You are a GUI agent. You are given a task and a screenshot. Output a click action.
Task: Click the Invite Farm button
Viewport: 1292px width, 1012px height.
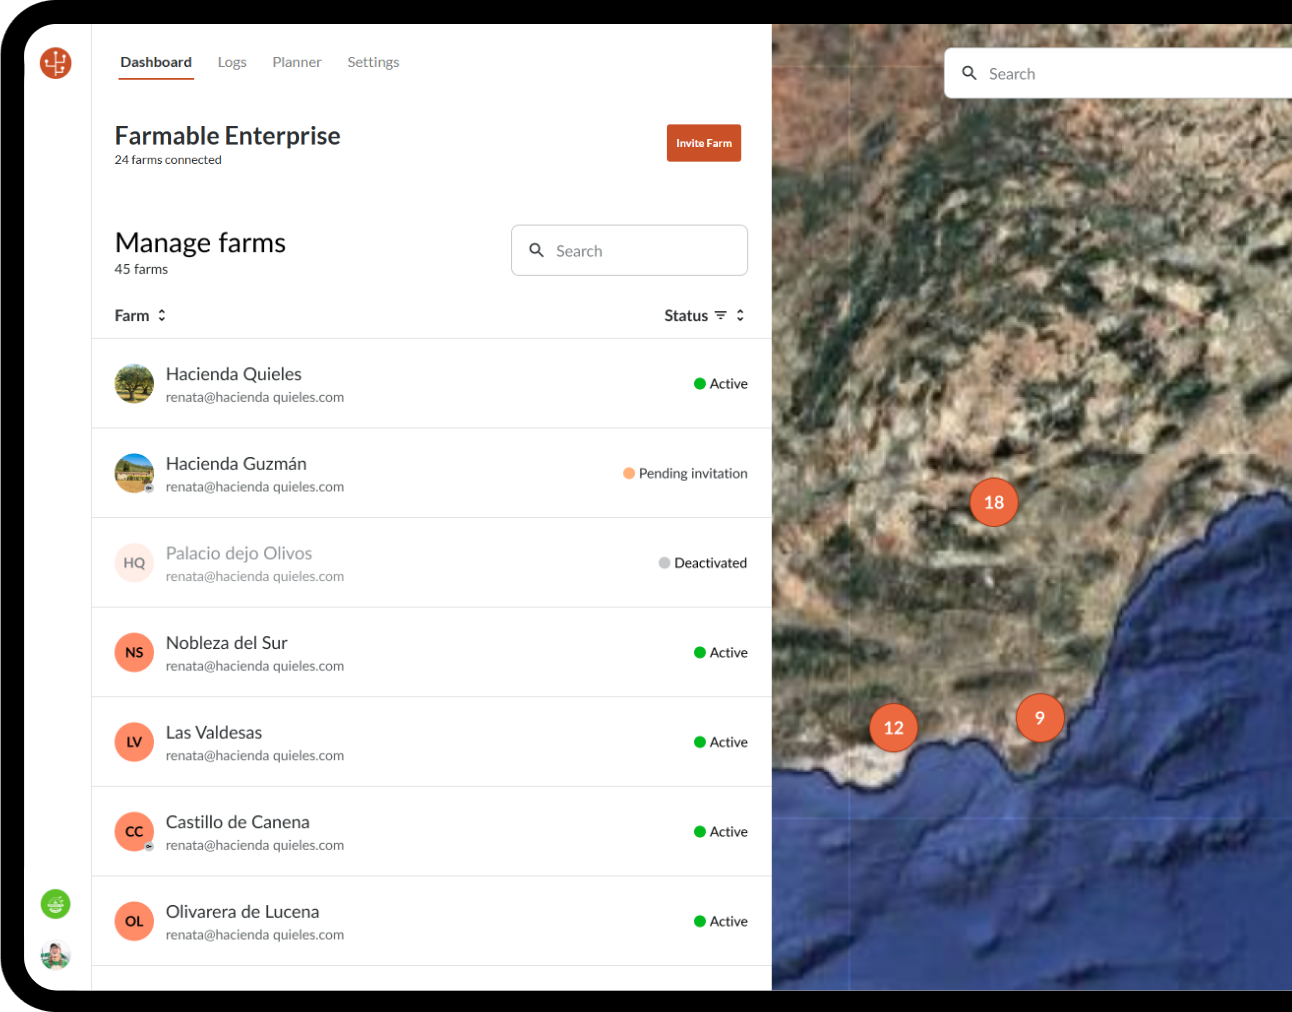(x=704, y=143)
